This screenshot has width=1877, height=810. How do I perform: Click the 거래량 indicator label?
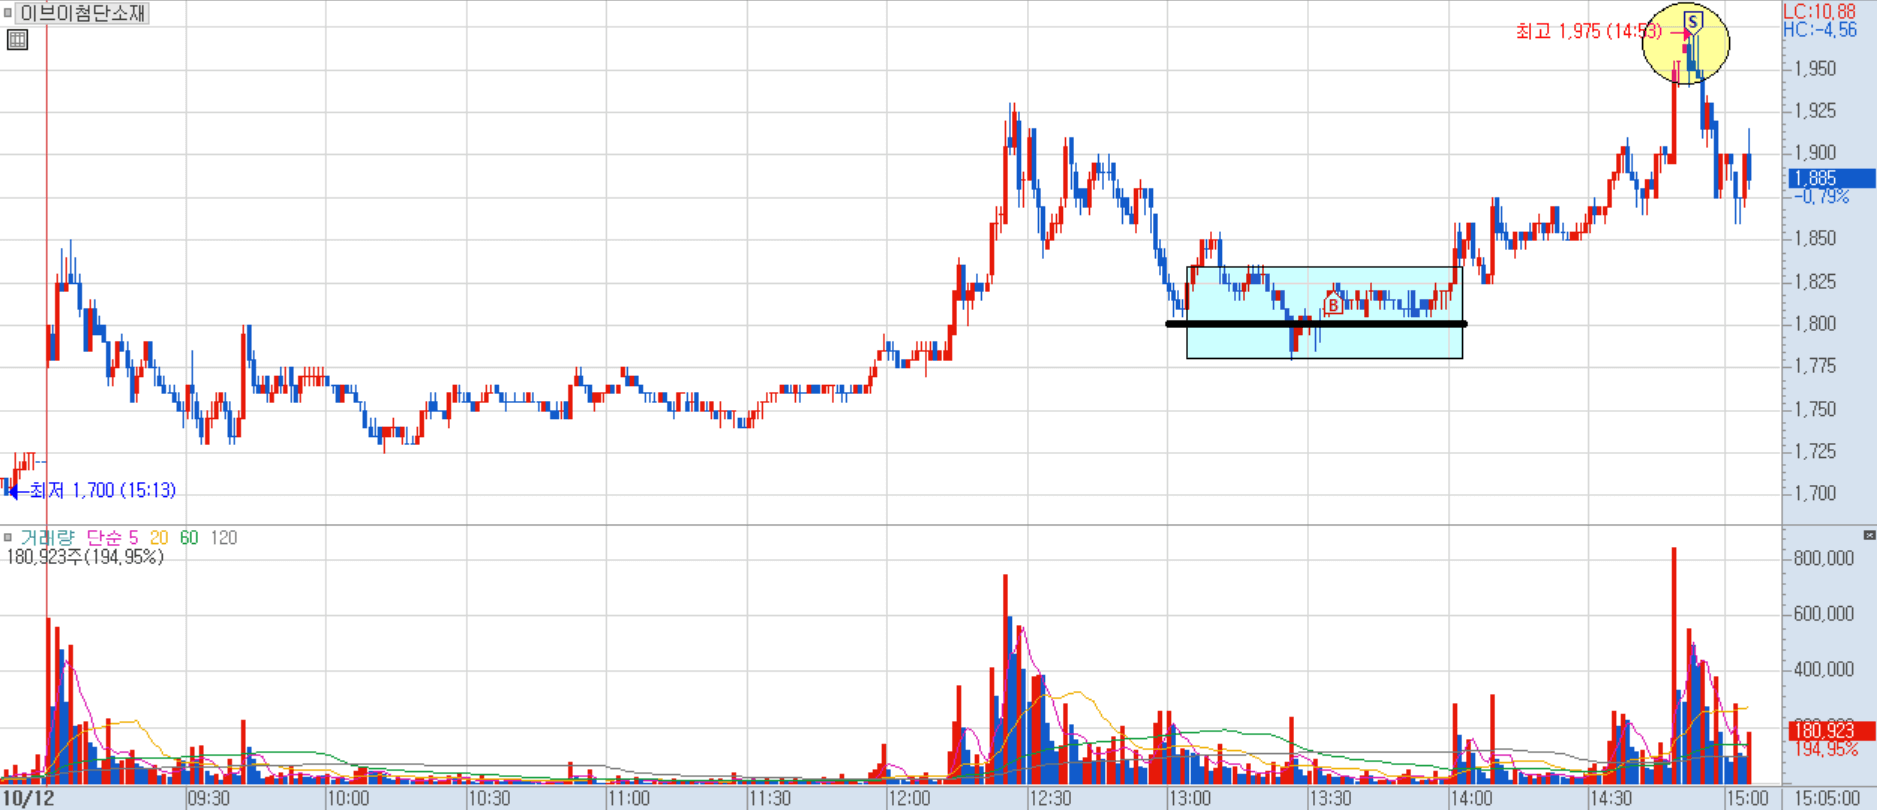pyautogui.click(x=47, y=537)
